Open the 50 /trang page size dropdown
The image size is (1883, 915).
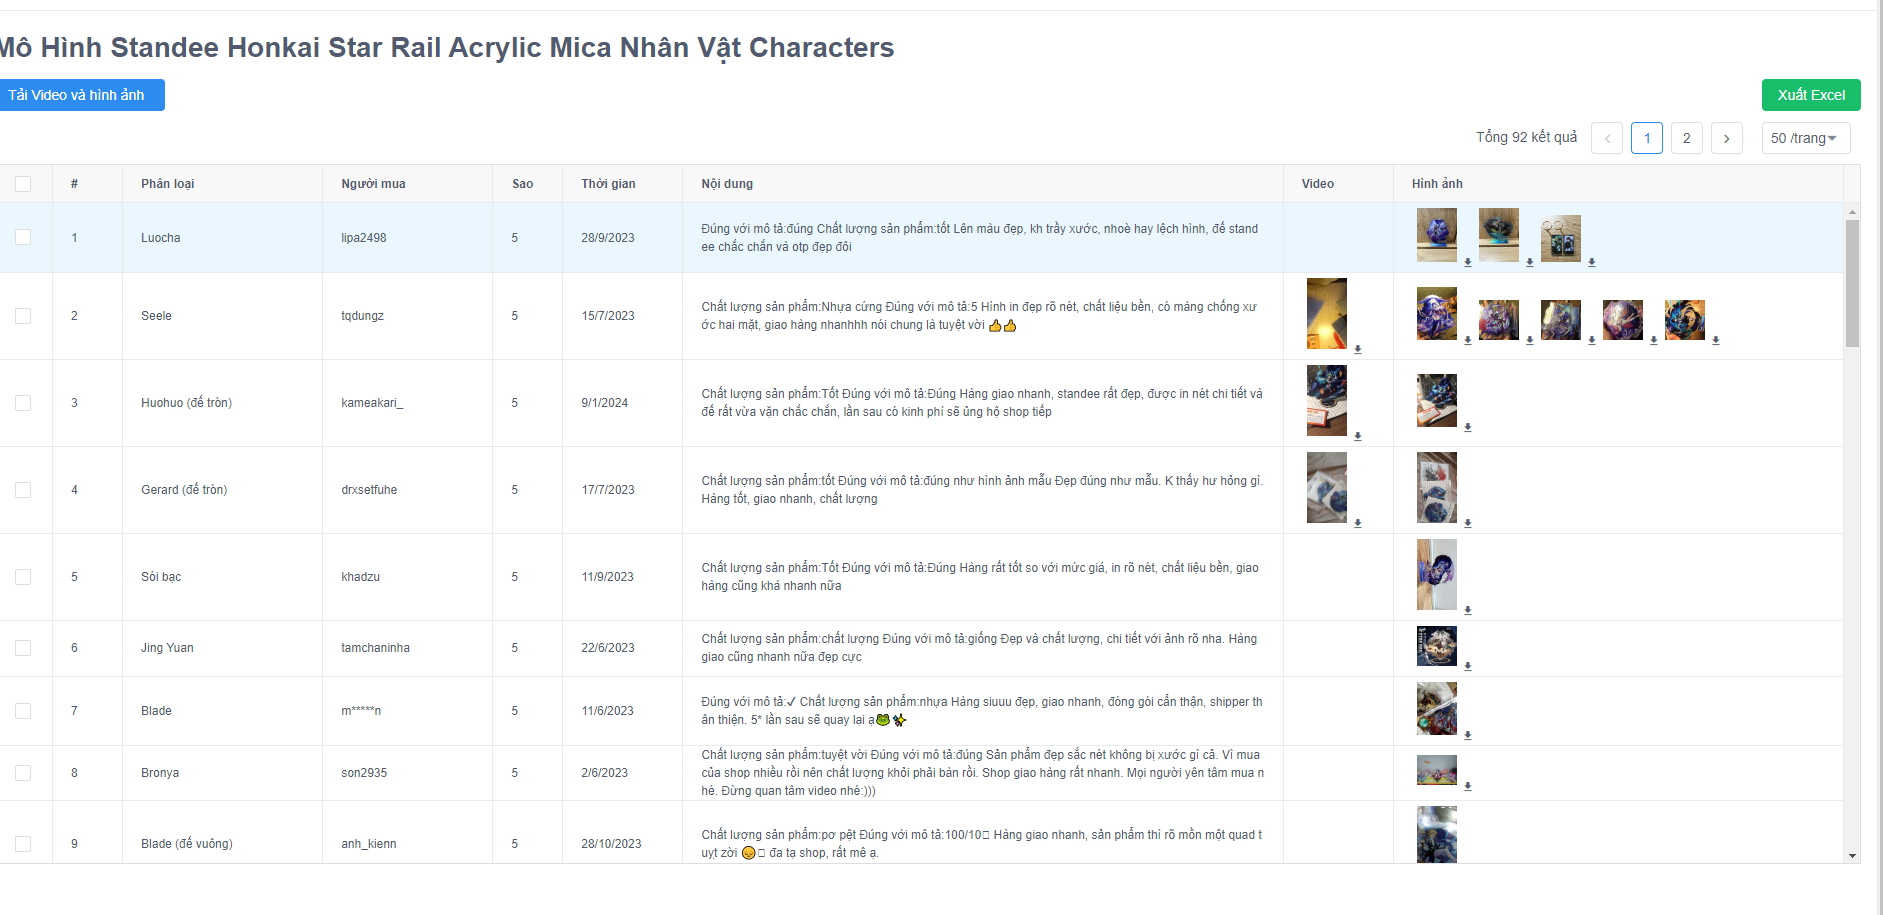click(x=1806, y=138)
